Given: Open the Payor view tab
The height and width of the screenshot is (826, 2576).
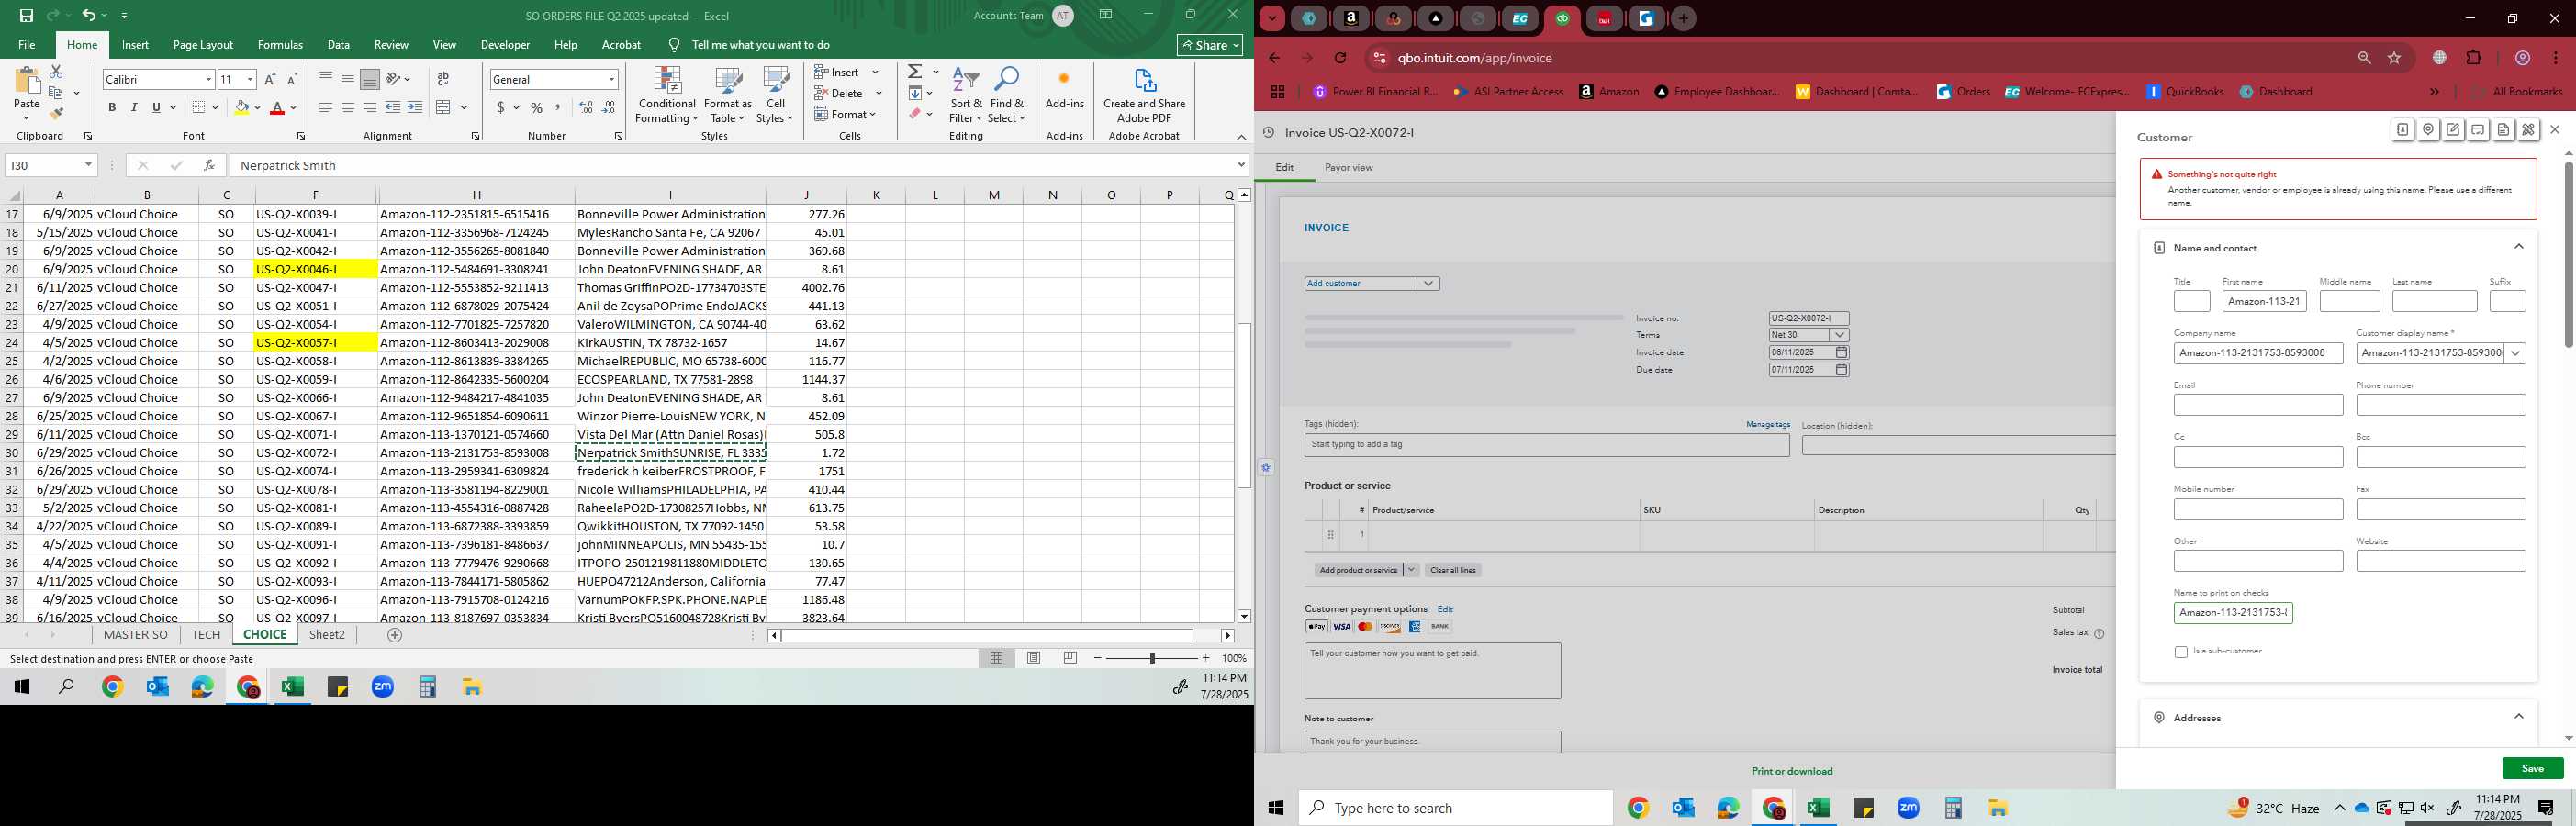Looking at the screenshot, I should tap(1348, 168).
